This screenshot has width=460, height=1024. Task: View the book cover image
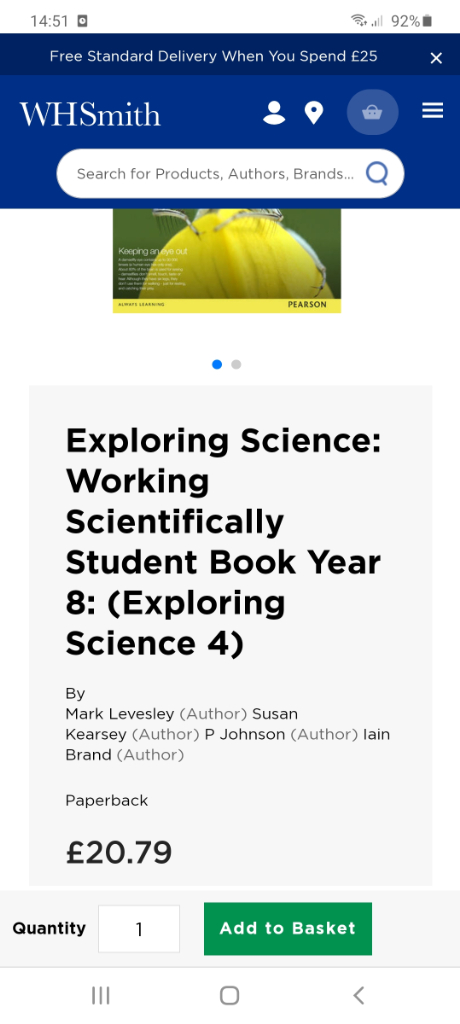[x=227, y=261]
